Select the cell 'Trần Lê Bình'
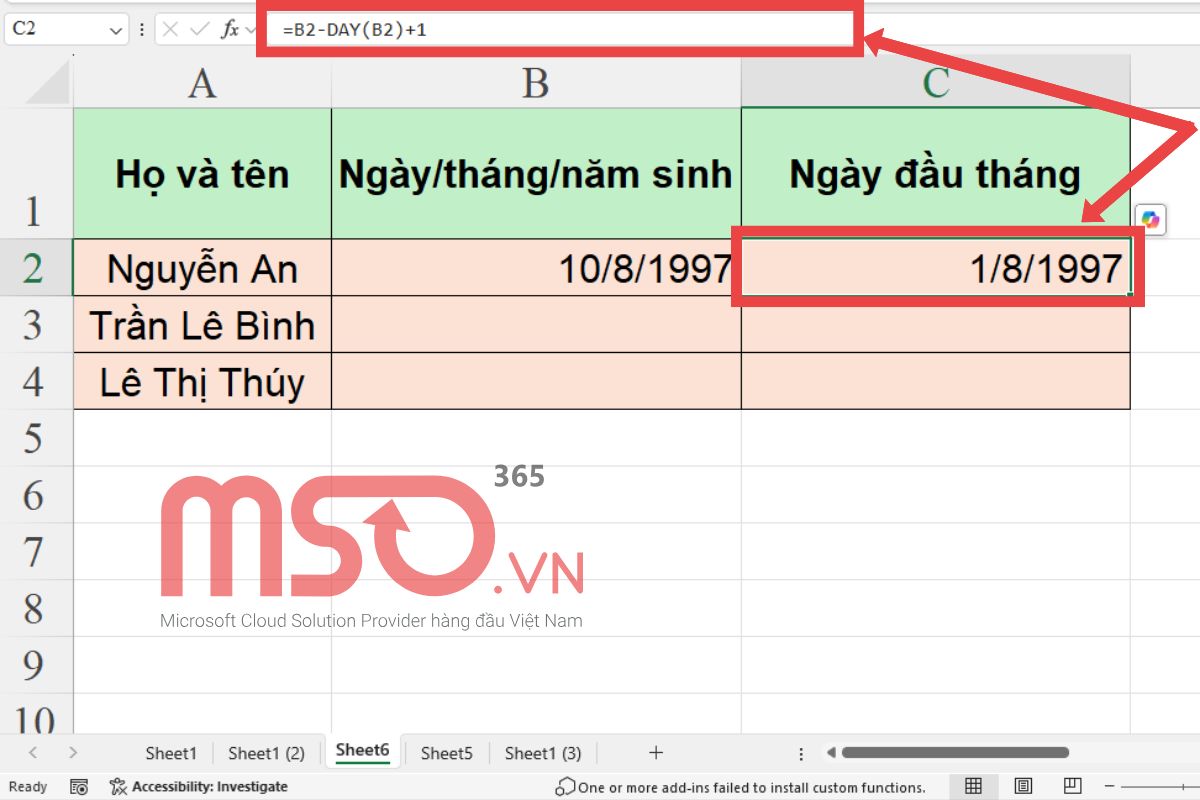This screenshot has height=800, width=1200. click(202, 325)
